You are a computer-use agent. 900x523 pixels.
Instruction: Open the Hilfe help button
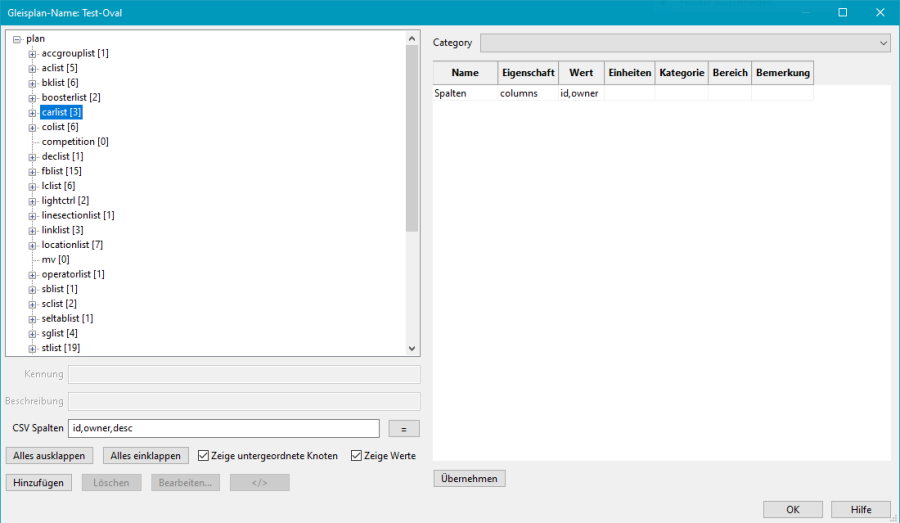(860, 510)
